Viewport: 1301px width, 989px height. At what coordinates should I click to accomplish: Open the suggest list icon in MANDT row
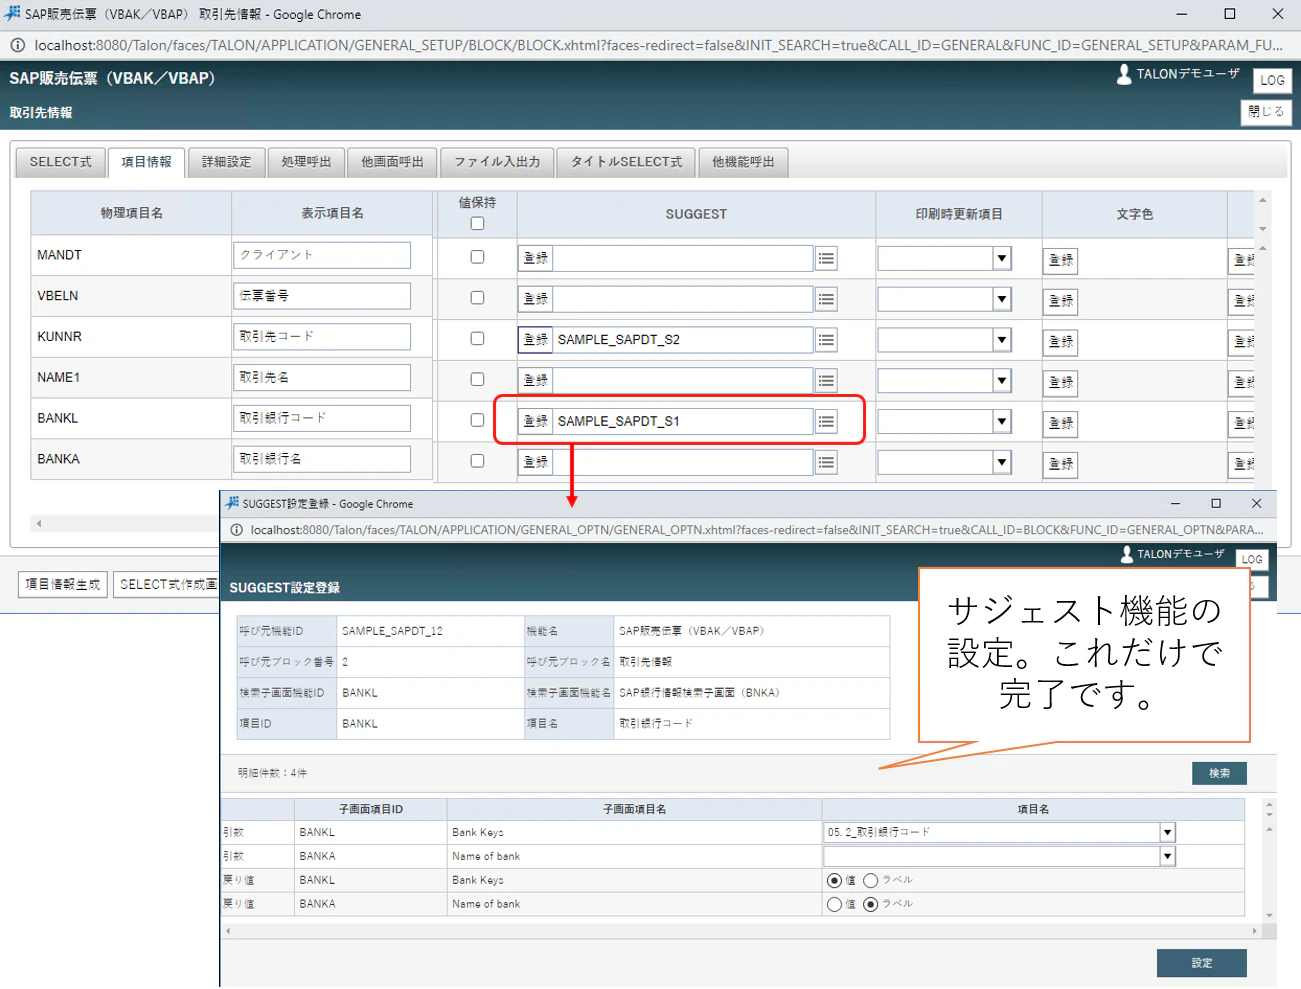point(826,258)
